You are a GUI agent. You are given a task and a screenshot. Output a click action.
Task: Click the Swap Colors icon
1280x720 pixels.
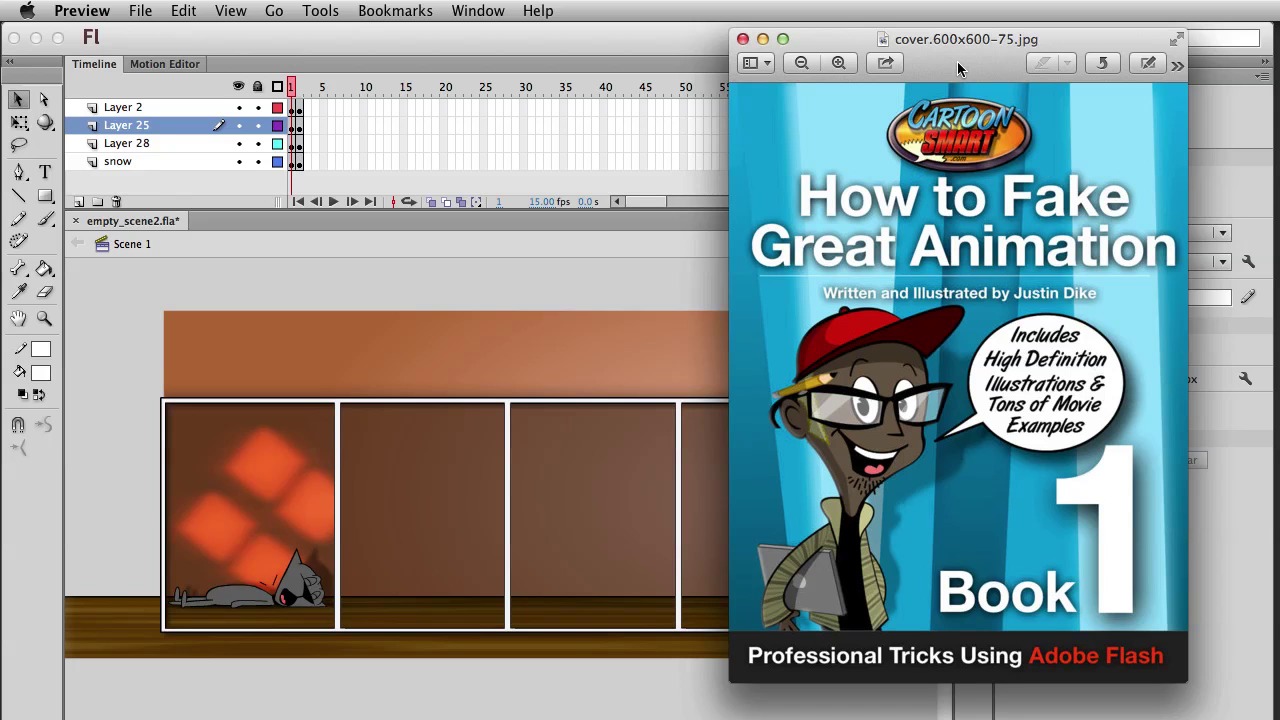click(38, 395)
